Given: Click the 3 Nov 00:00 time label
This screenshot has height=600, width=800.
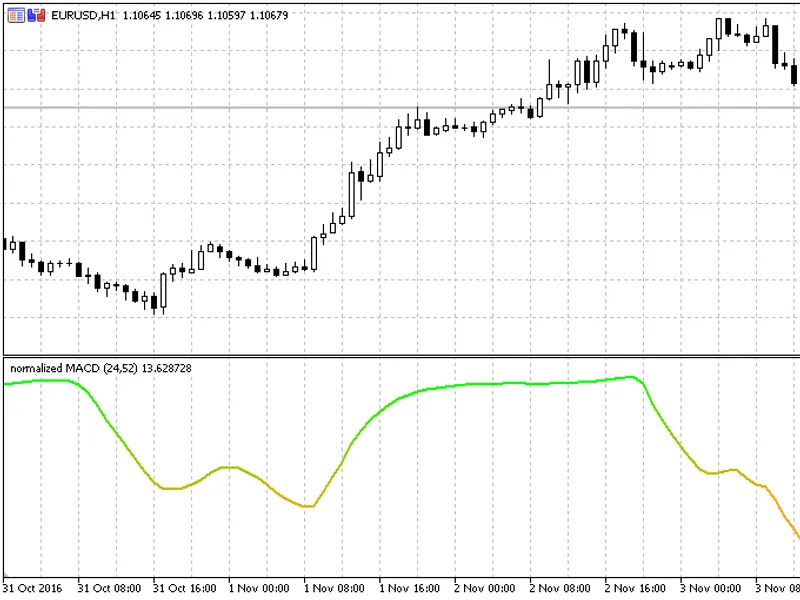Looking at the screenshot, I should (710, 588).
